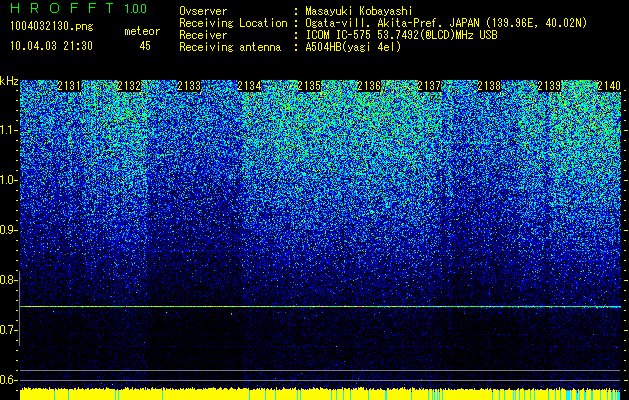Click the 0.6 frequency axis label
This screenshot has width=629, height=400.
[8, 380]
